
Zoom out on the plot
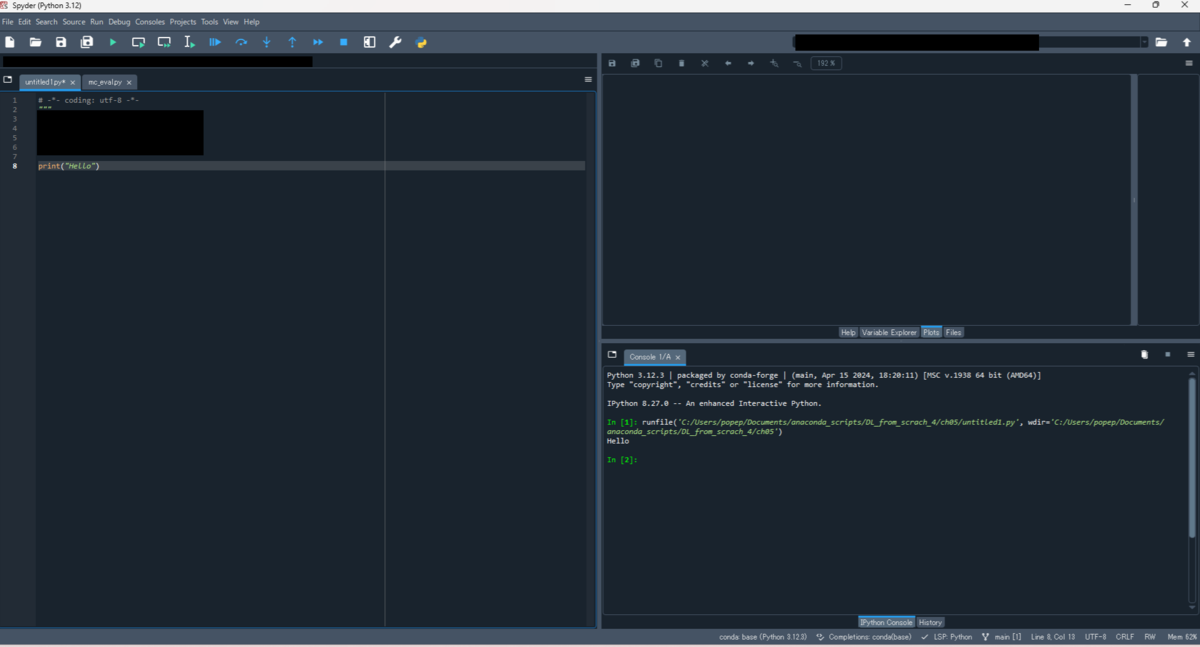coord(797,63)
